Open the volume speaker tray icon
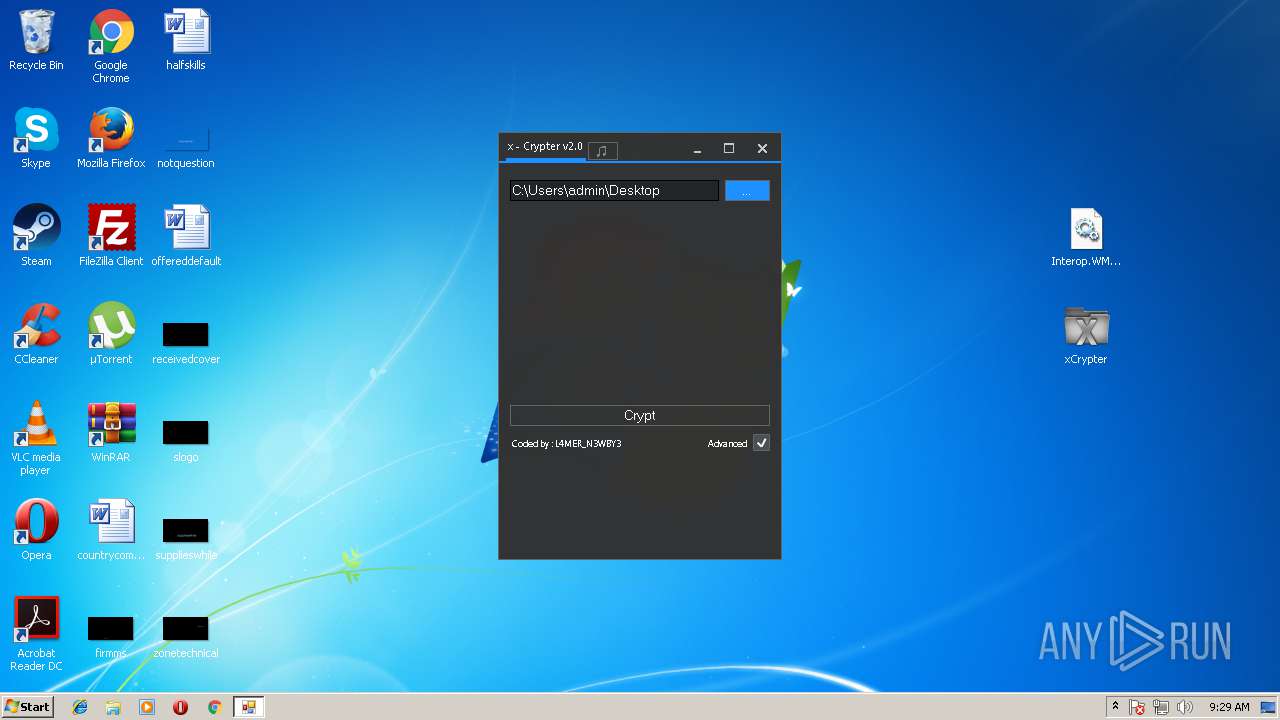Screen dimensions: 1280x720 [x=1185, y=707]
